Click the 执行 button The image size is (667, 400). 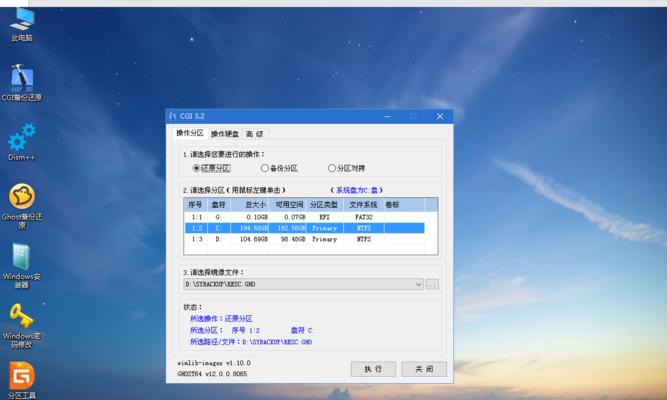[x=373, y=369]
